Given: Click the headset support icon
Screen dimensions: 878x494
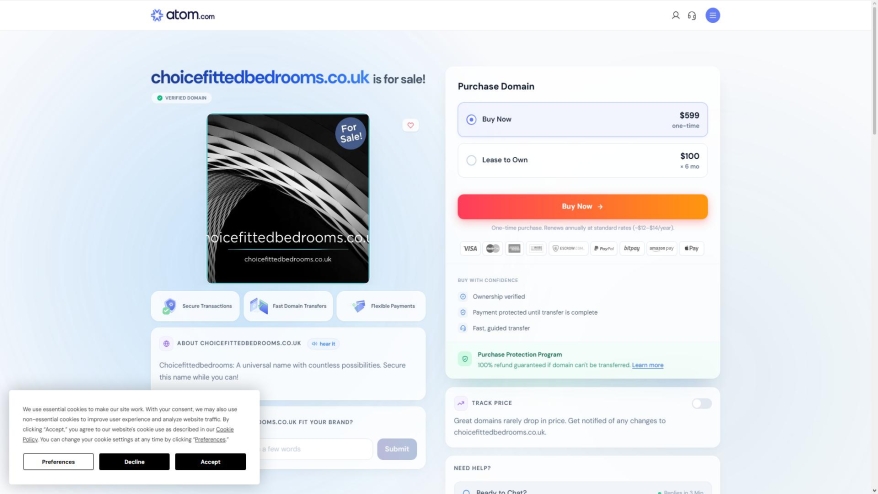Looking at the screenshot, I should [692, 16].
